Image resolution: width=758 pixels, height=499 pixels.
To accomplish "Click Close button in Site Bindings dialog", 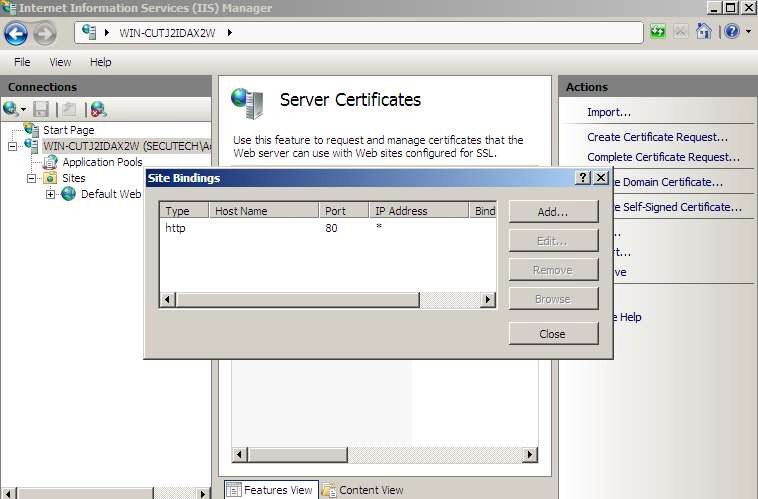I will tap(554, 334).
